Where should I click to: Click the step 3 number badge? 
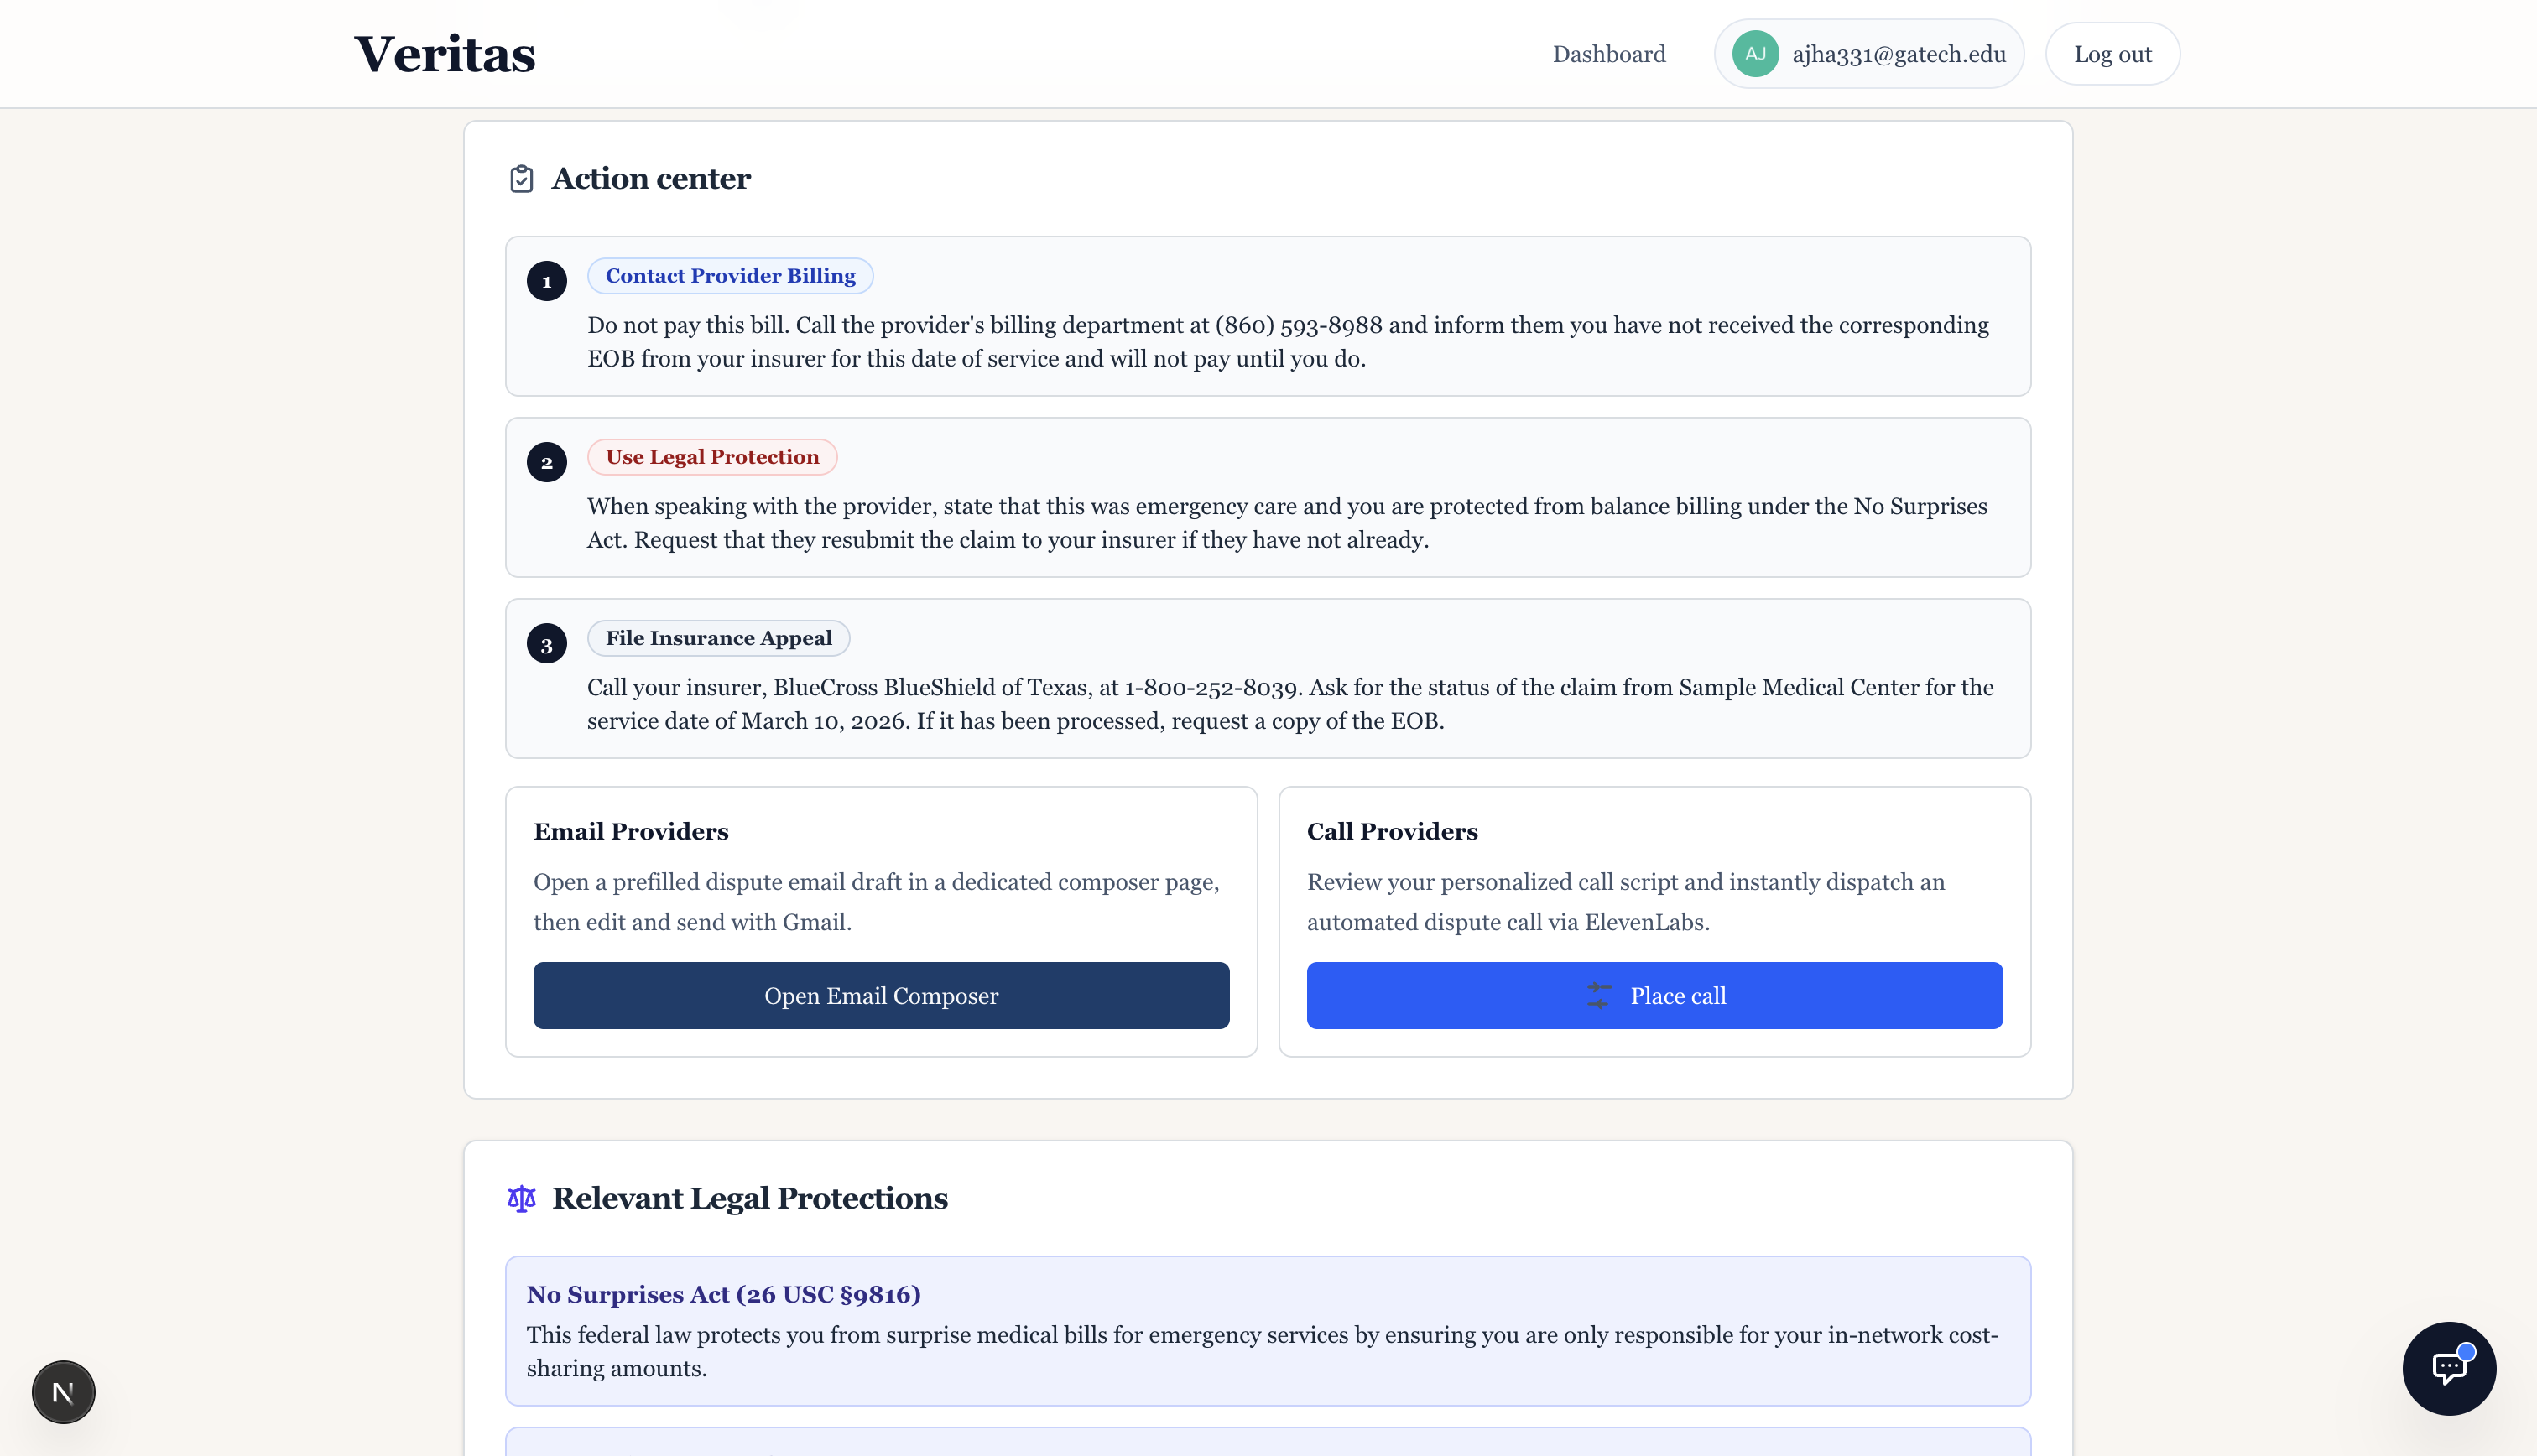(x=546, y=644)
